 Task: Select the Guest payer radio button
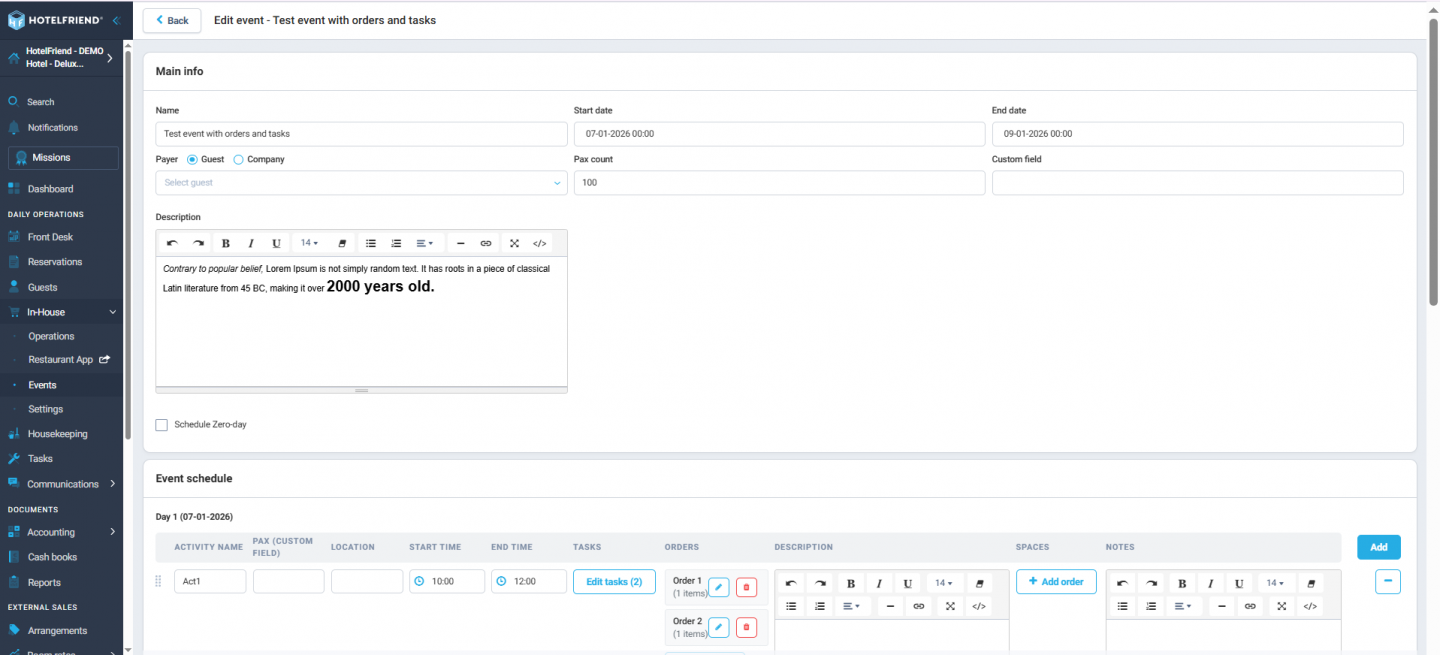coord(192,159)
